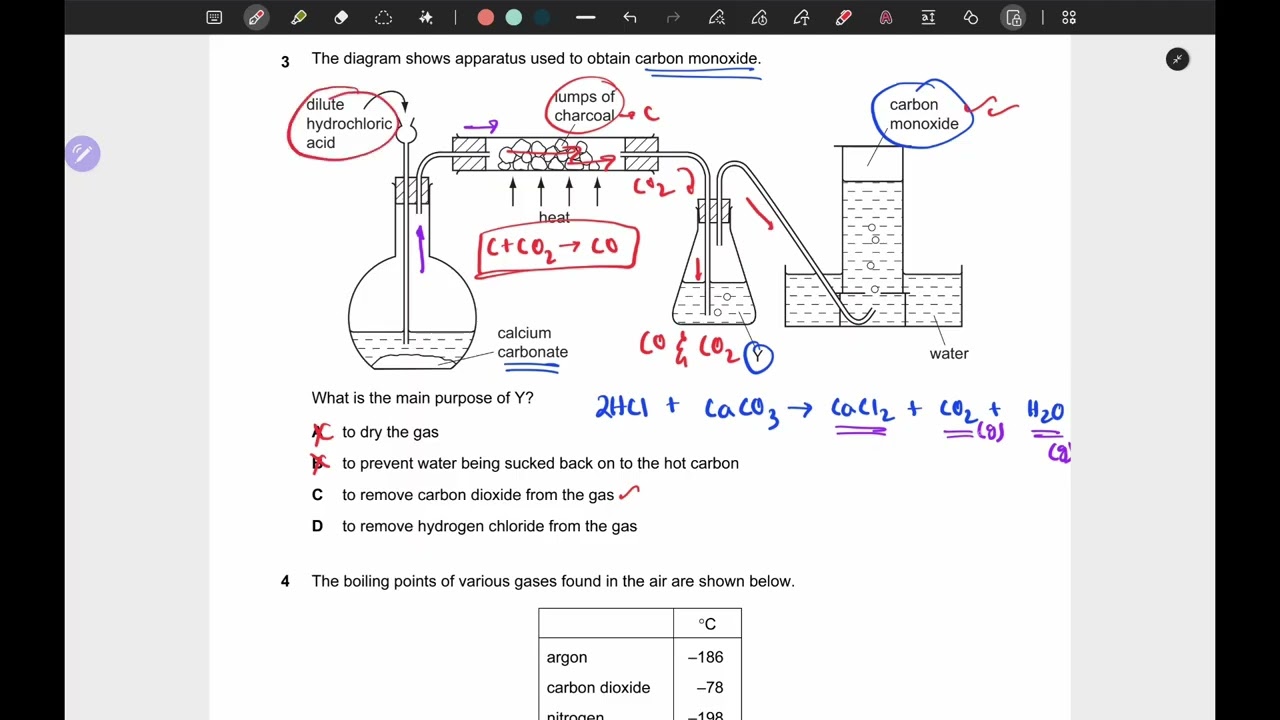
Task: Open the stroke thickness line control
Action: (x=586, y=17)
